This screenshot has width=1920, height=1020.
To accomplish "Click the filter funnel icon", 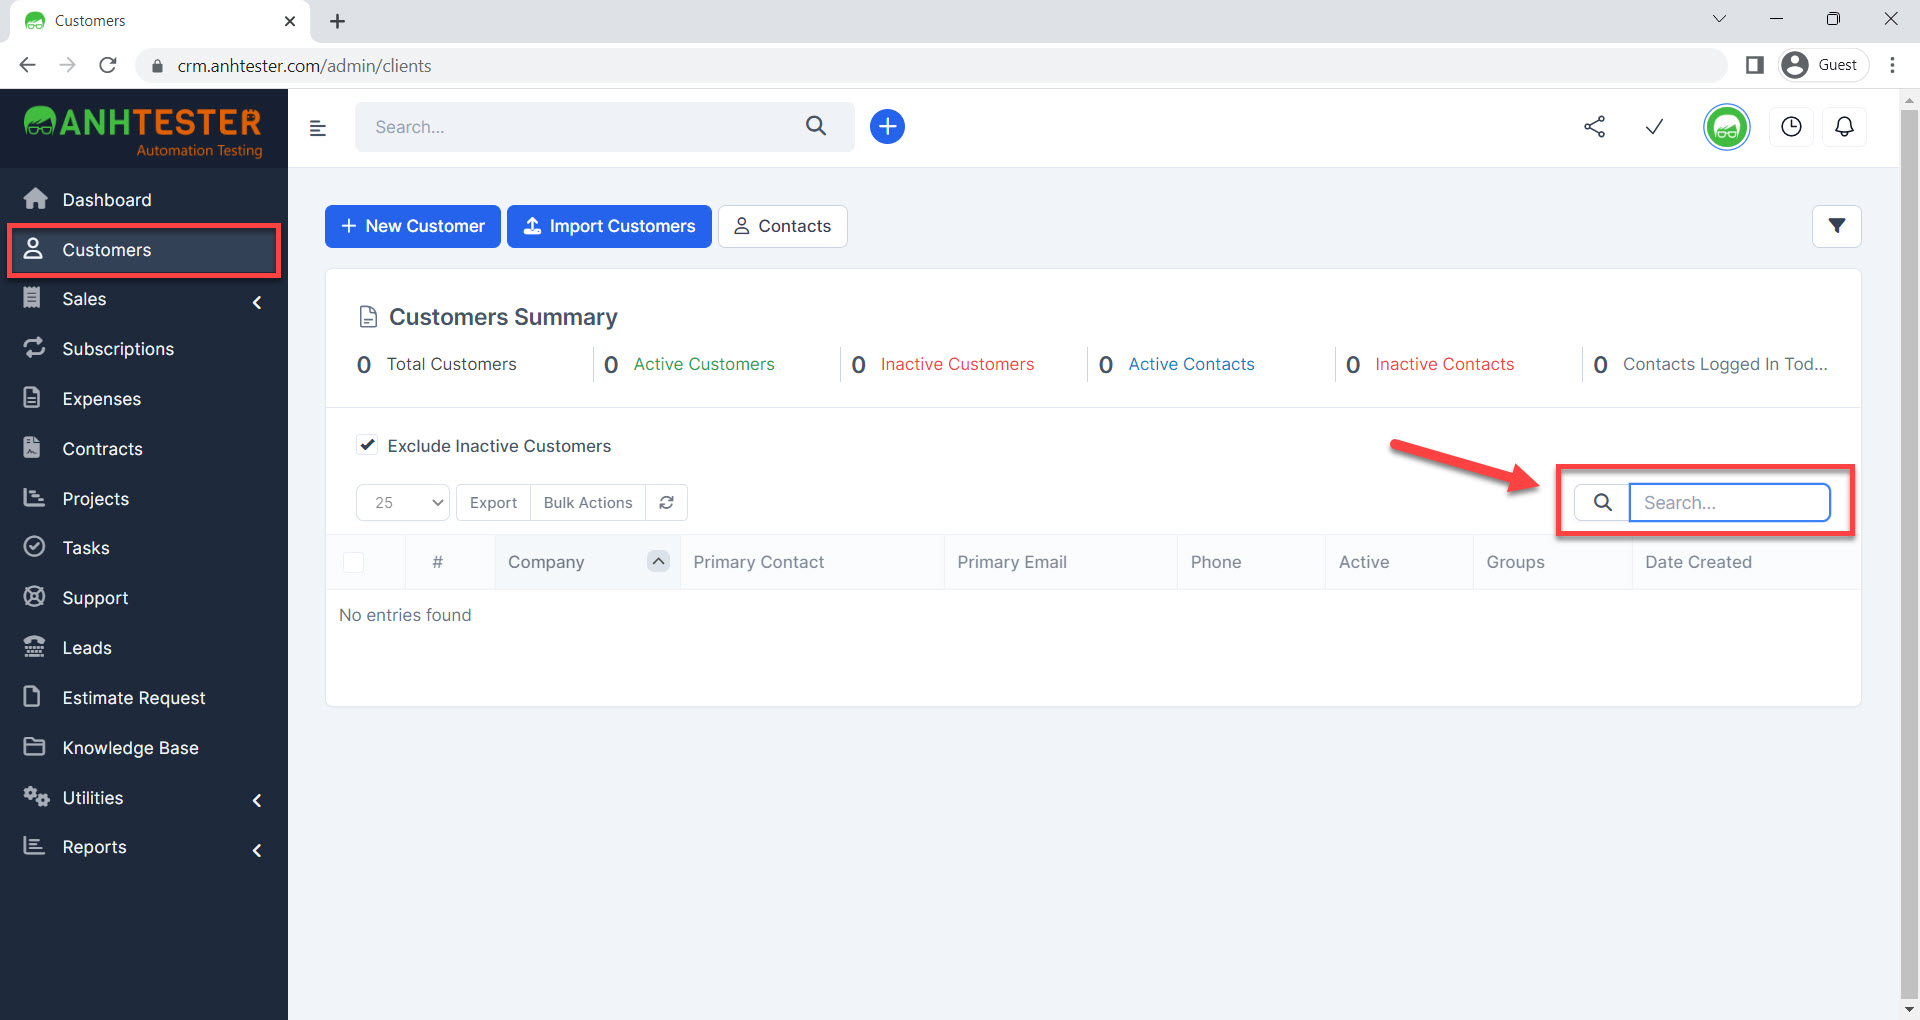I will tap(1837, 226).
